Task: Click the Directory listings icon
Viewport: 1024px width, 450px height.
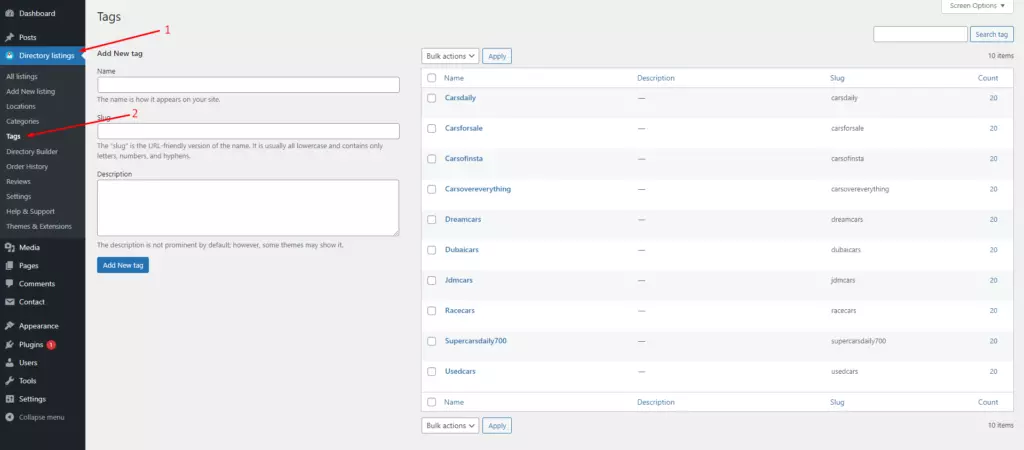Action: [x=10, y=56]
